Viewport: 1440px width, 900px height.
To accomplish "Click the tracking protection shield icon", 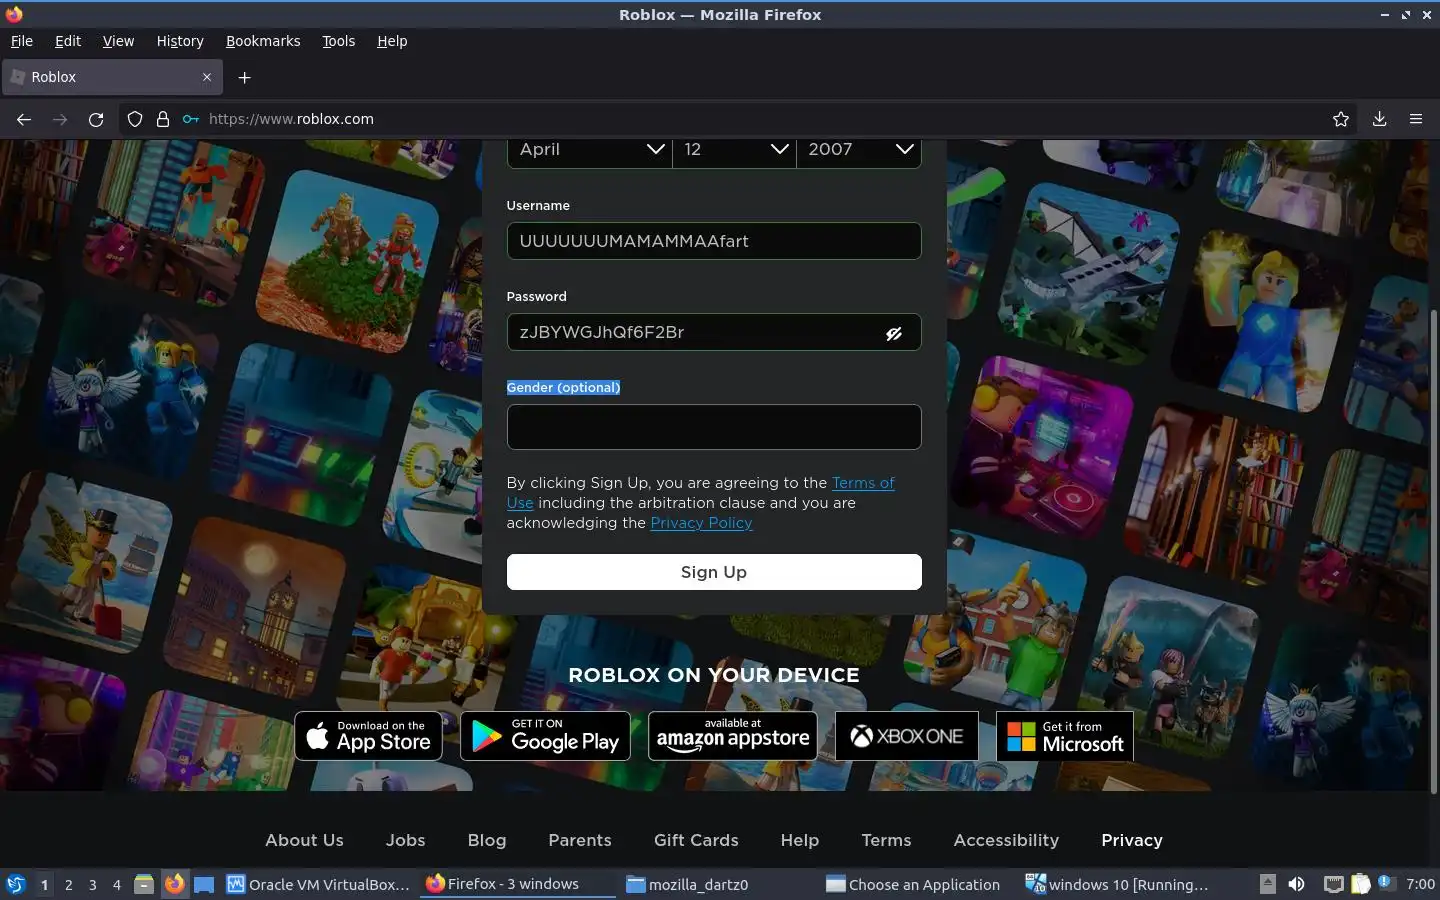I will point(135,119).
